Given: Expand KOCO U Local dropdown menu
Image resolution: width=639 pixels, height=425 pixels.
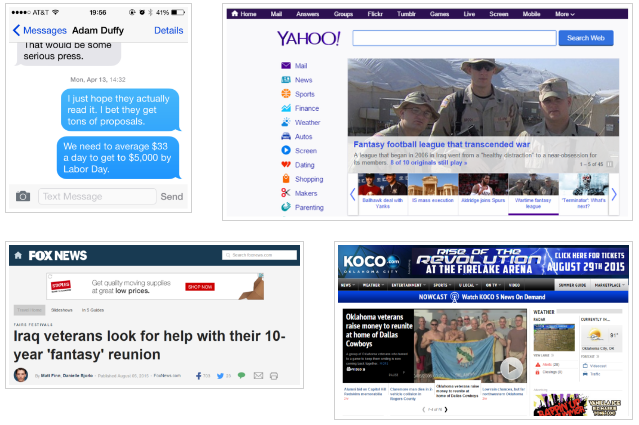Looking at the screenshot, I should pos(468,285).
